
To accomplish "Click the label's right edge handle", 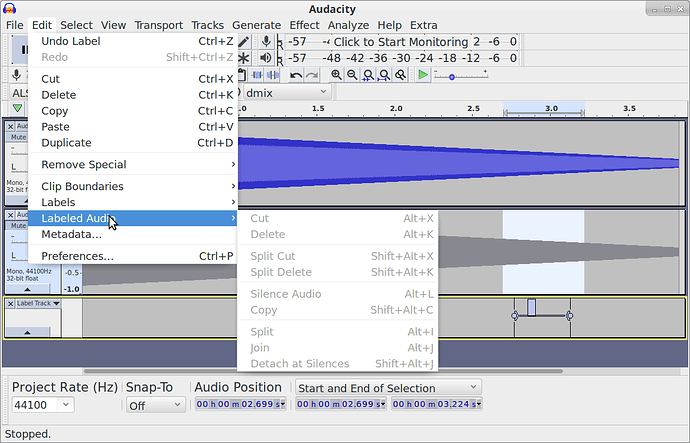I will coord(570,316).
